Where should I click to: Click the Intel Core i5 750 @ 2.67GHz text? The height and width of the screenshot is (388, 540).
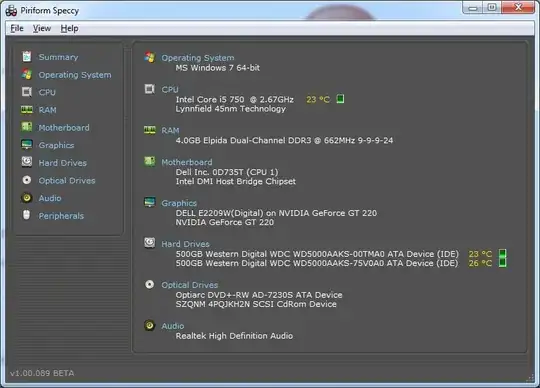235,99
